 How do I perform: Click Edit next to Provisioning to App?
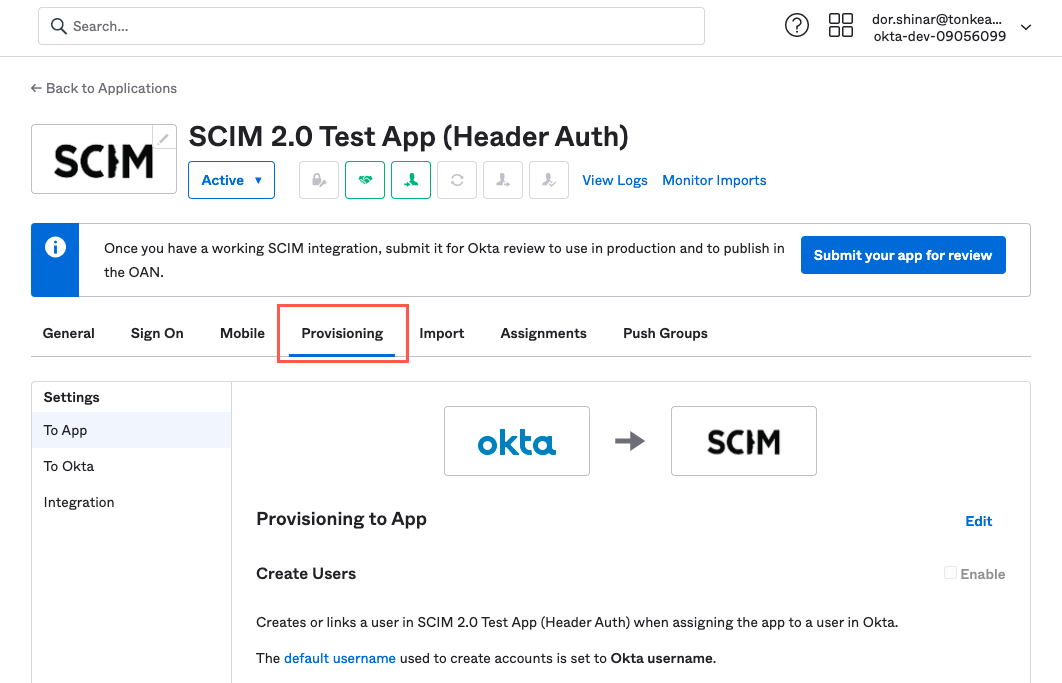point(978,521)
